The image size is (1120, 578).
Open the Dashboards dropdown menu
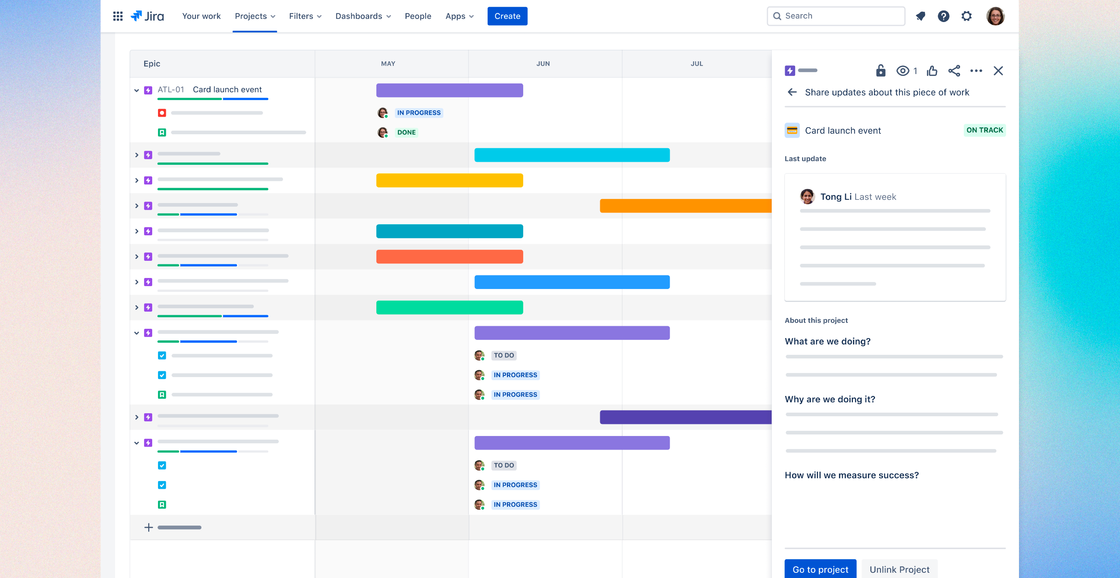[x=362, y=16]
